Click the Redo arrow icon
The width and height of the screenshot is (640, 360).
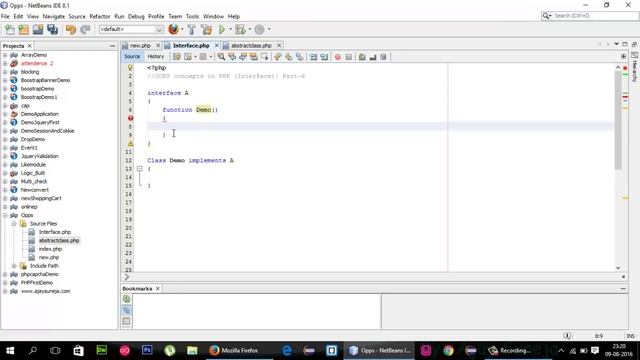(85, 29)
